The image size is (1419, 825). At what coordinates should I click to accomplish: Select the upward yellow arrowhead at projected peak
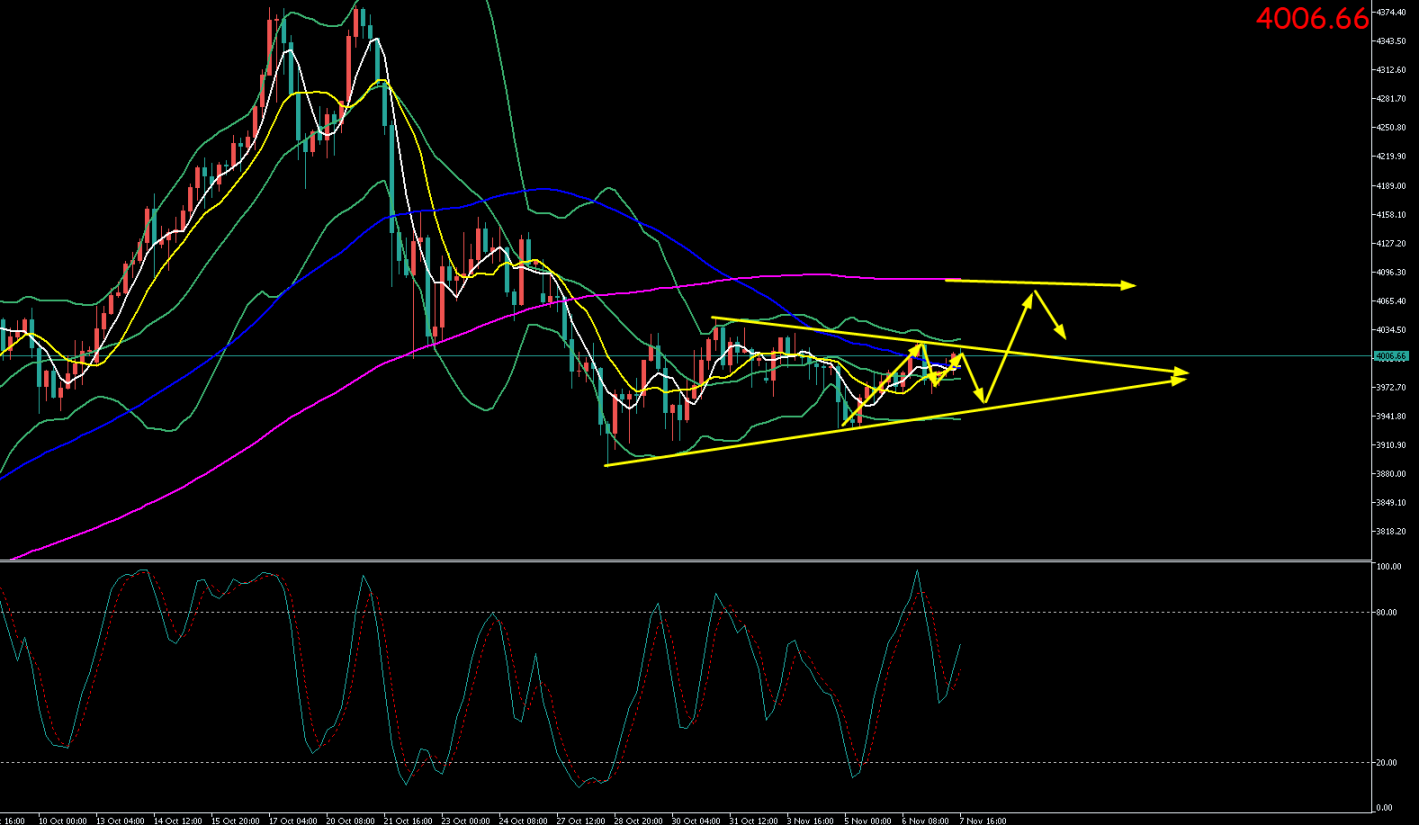(1033, 295)
